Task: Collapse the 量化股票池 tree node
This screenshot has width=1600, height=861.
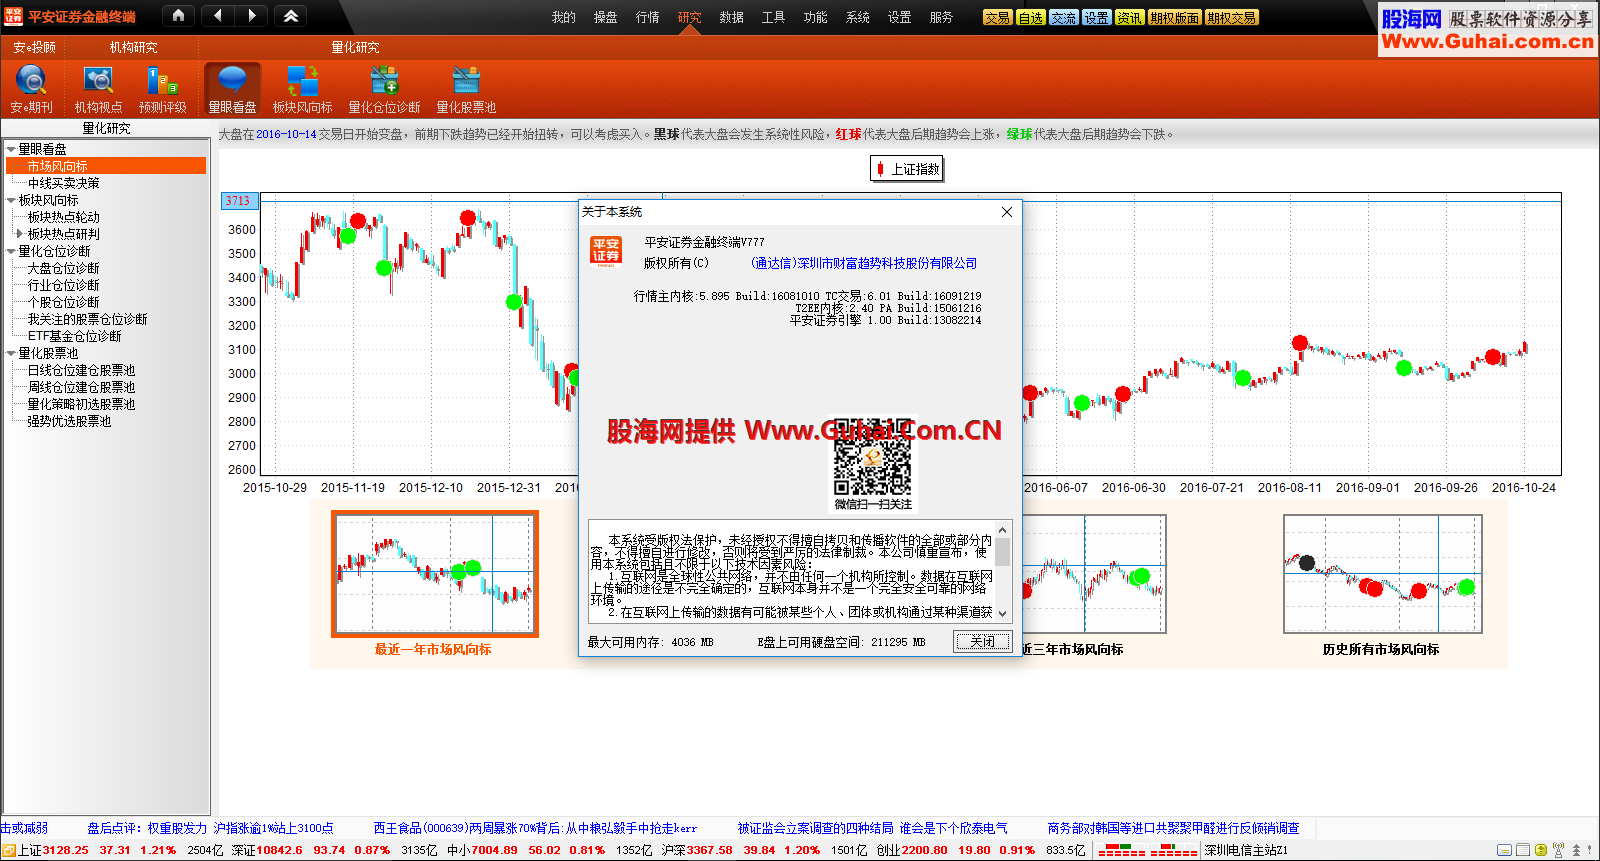Action: coord(11,353)
